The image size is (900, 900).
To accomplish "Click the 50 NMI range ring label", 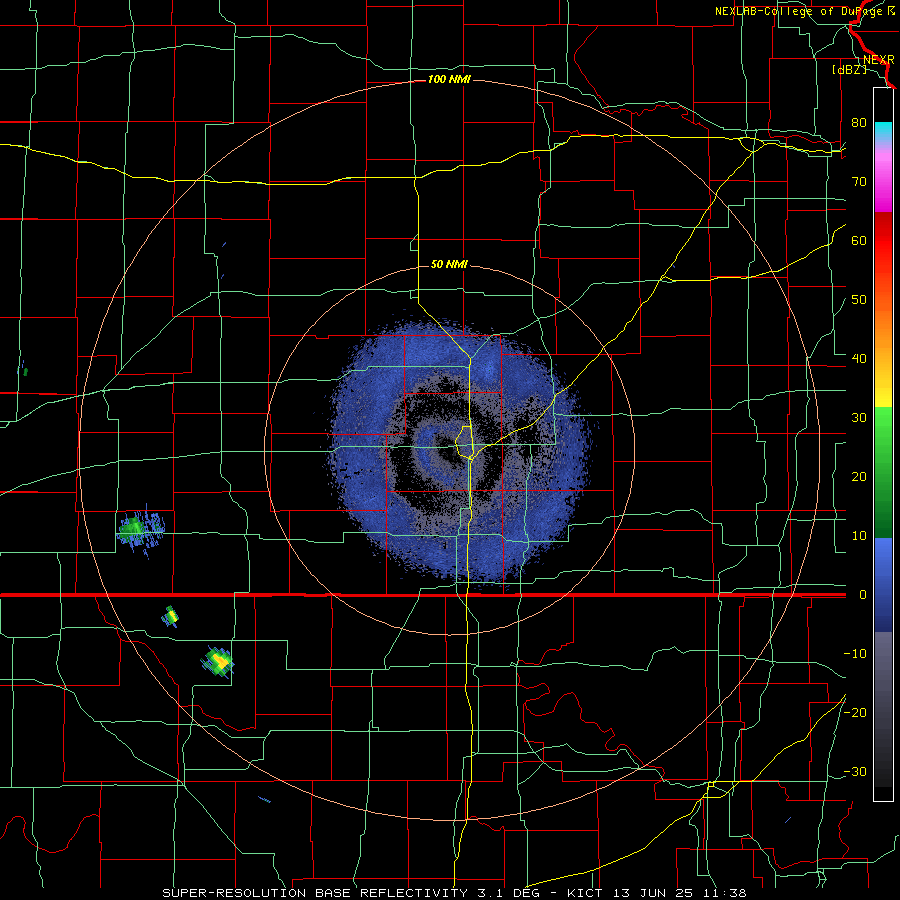I will [x=449, y=265].
